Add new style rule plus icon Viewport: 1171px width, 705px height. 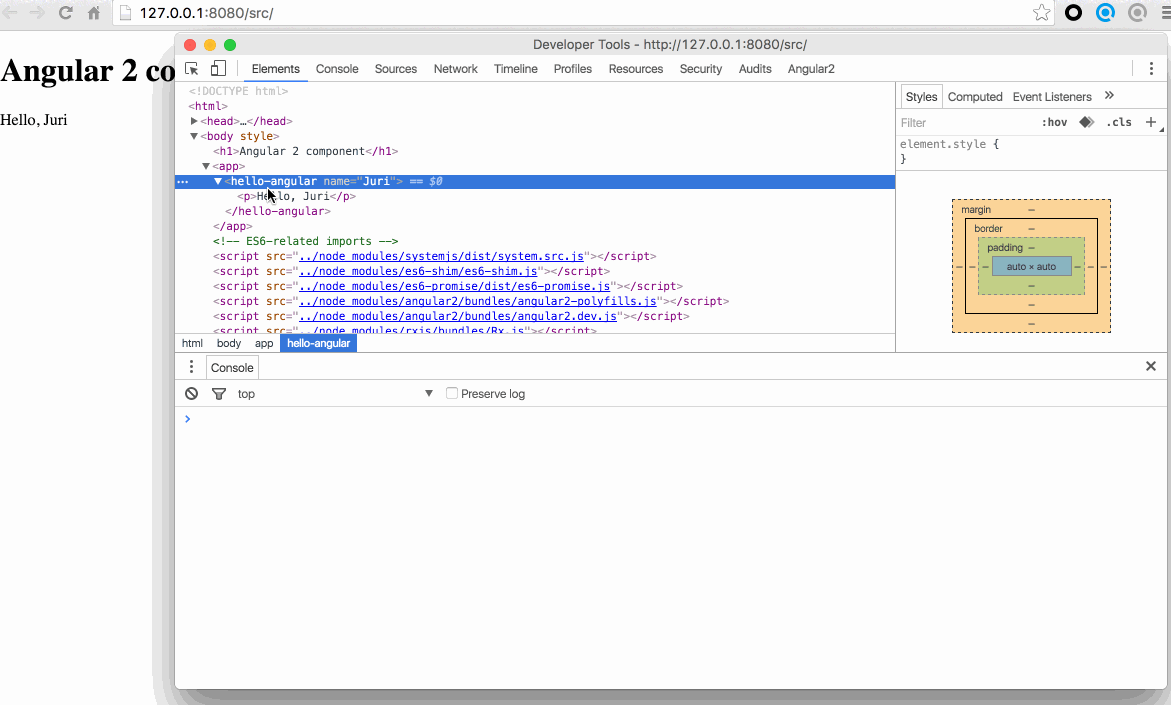point(1151,122)
